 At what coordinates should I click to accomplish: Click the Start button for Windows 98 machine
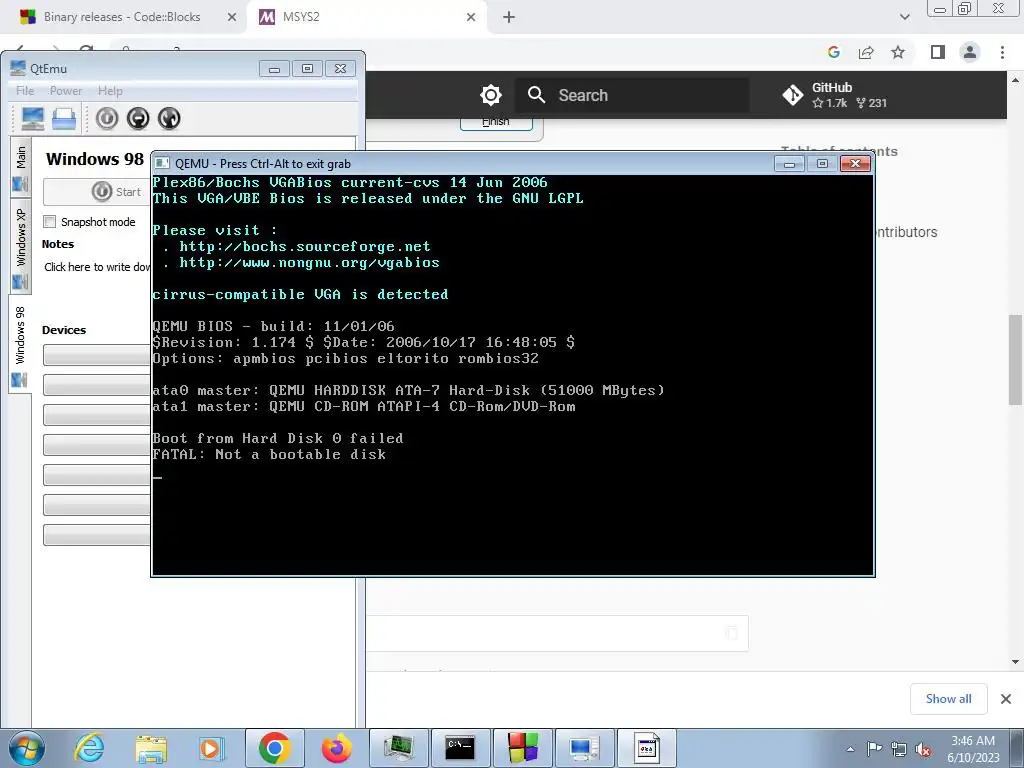coord(96,191)
